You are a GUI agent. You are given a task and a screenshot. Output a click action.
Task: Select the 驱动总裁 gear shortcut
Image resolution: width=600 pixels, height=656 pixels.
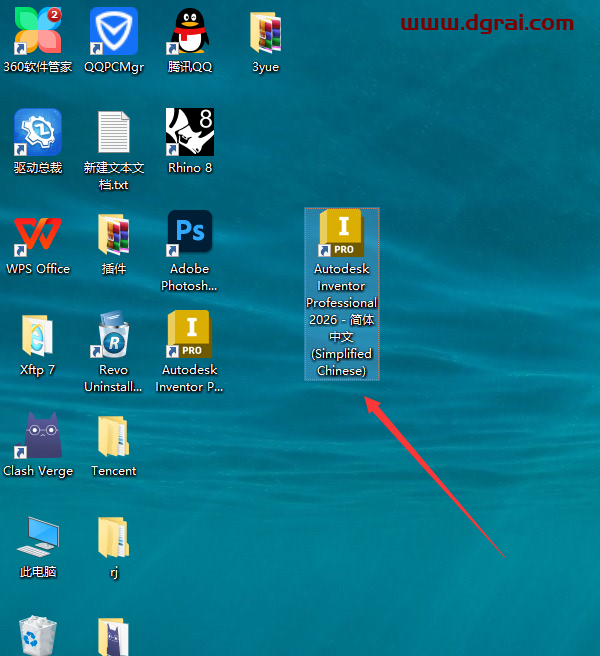38,132
